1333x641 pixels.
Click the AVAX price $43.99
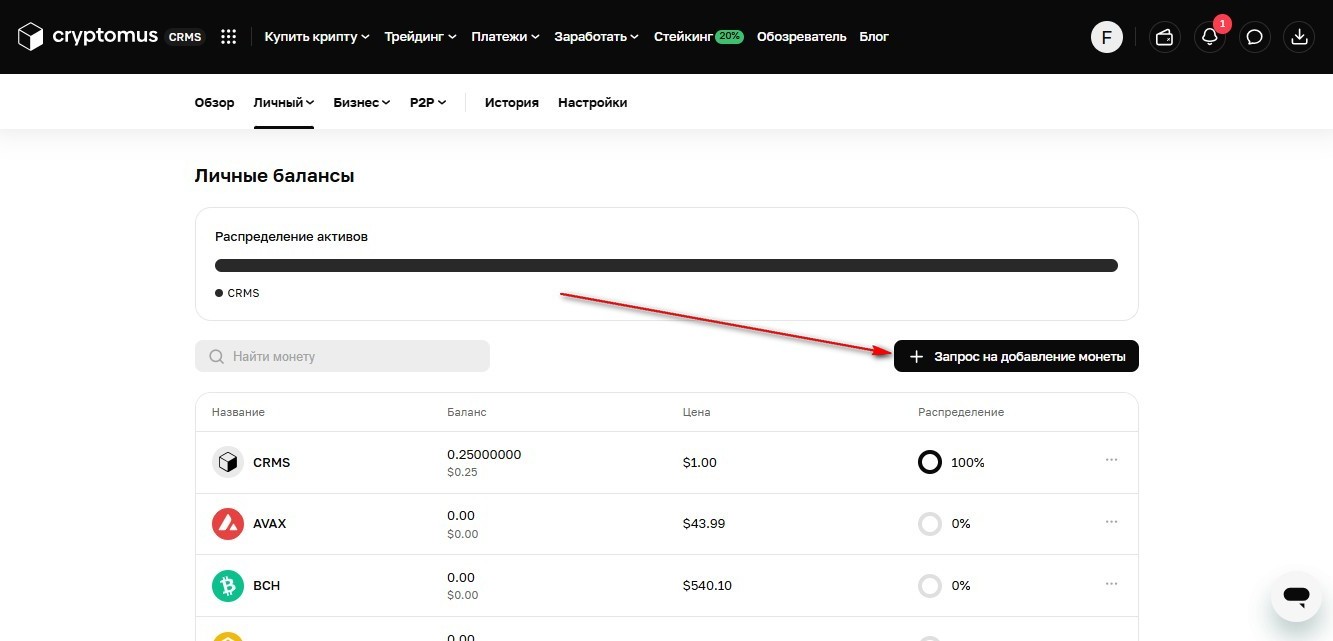(x=704, y=524)
